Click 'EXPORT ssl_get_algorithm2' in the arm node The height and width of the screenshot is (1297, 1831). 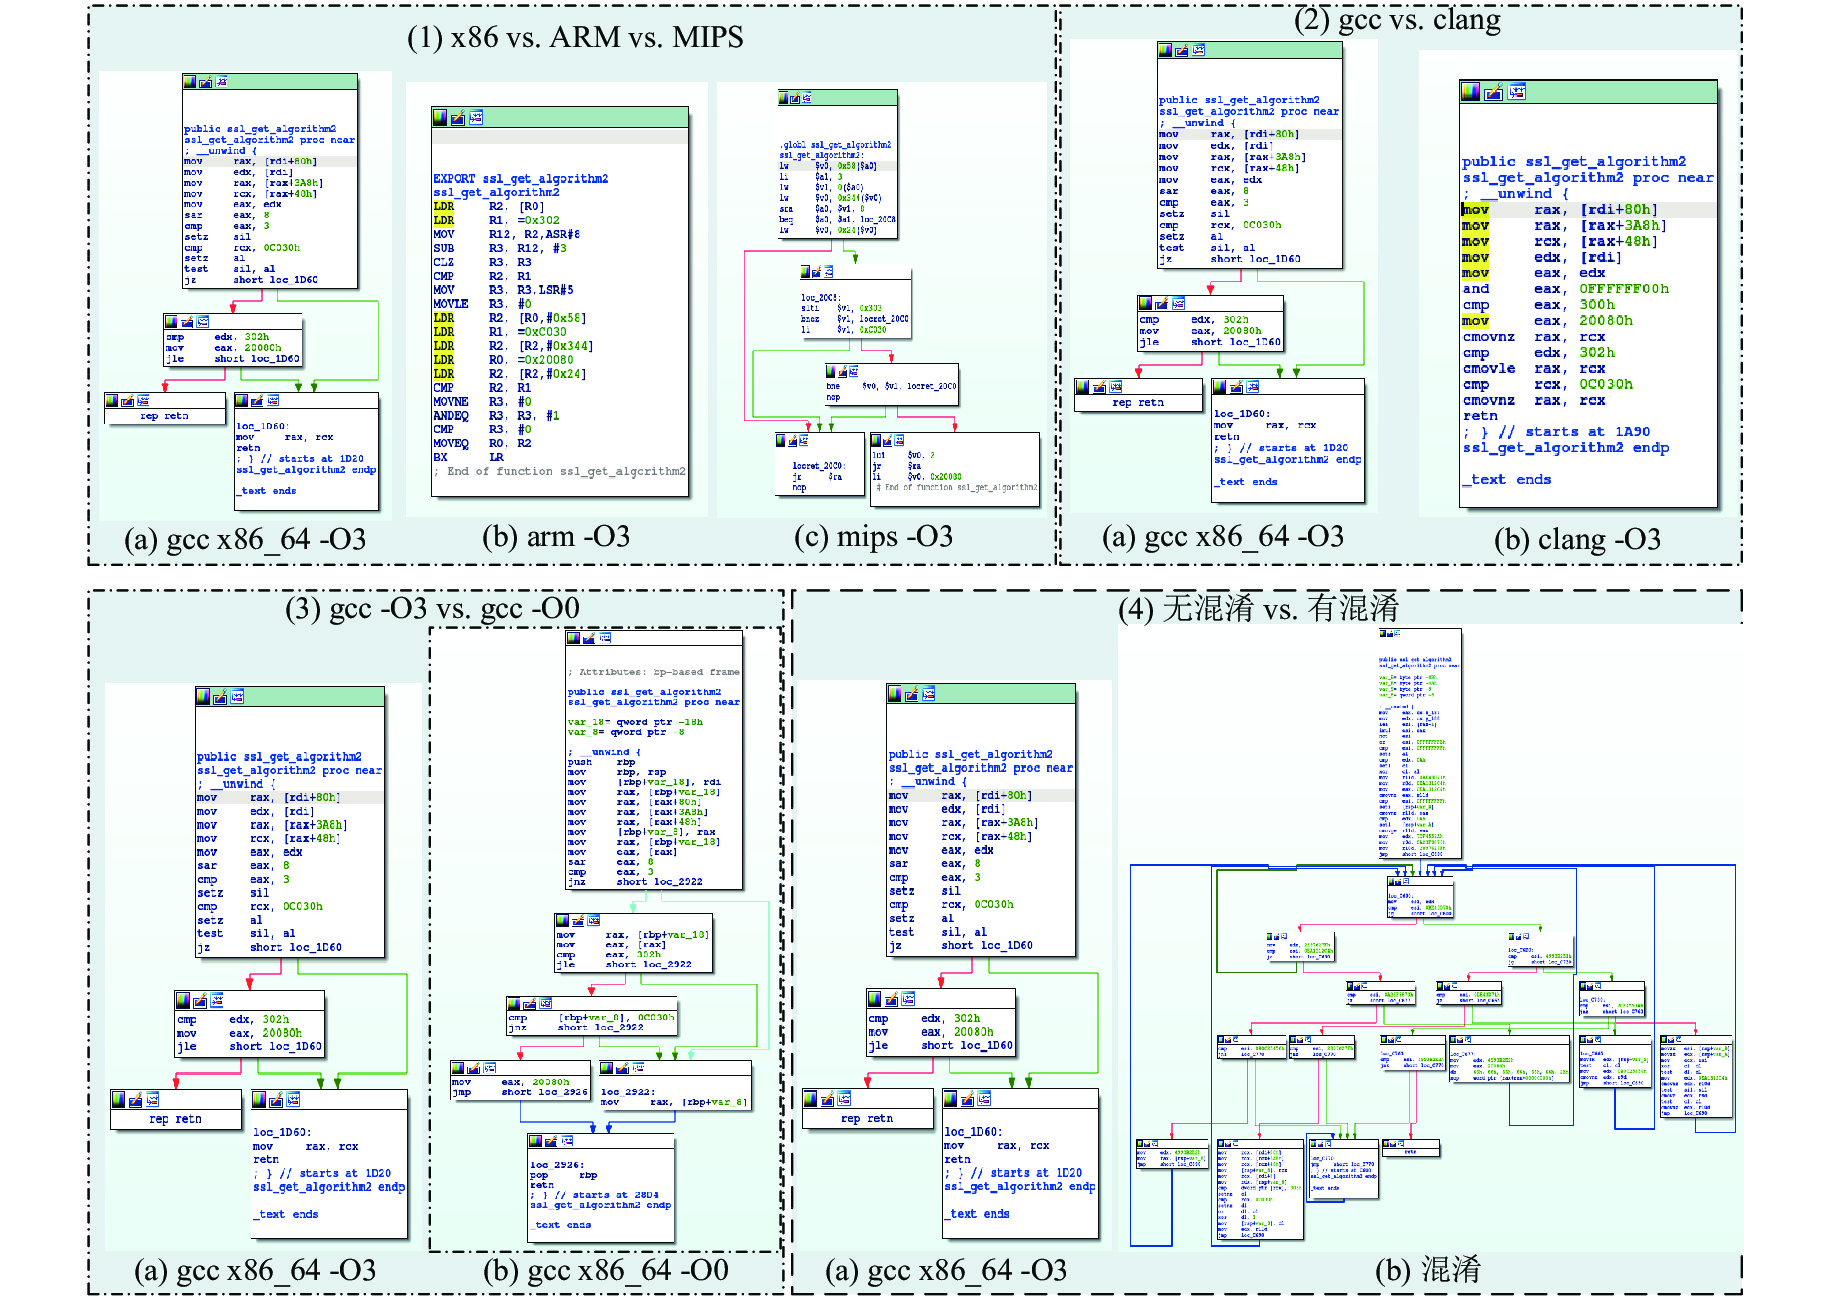[520, 179]
